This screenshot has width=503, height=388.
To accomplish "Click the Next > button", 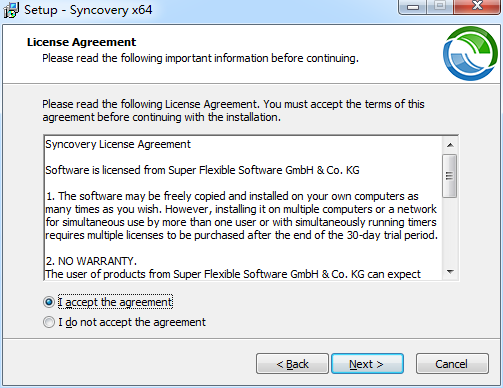I will [367, 364].
